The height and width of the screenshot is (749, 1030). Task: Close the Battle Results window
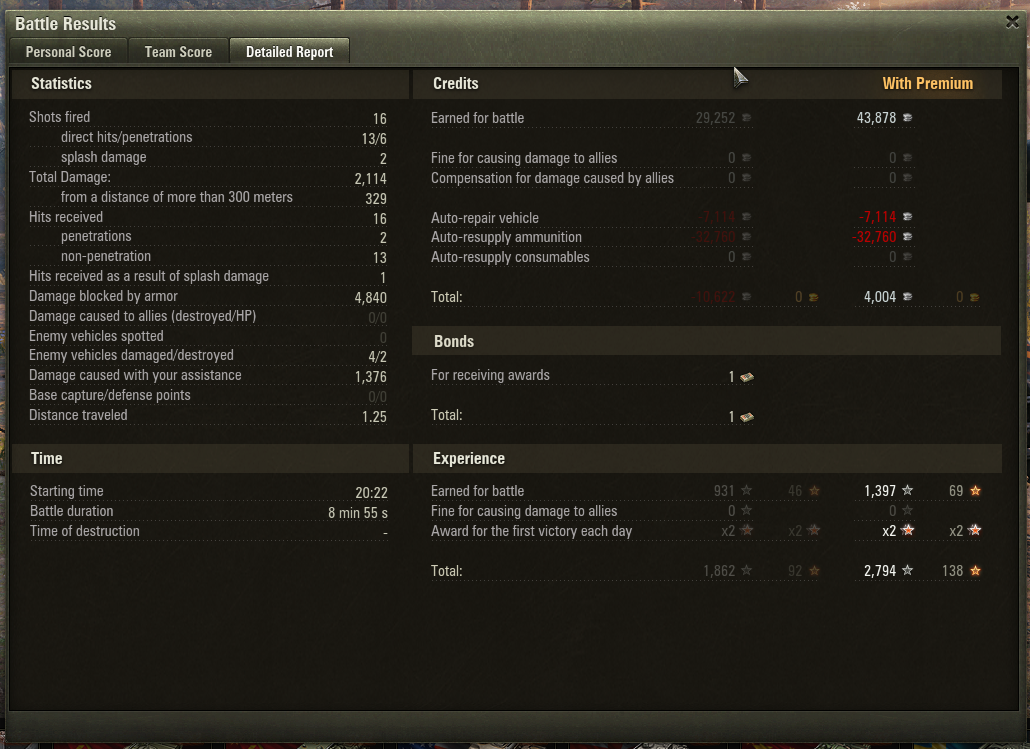click(x=1012, y=22)
